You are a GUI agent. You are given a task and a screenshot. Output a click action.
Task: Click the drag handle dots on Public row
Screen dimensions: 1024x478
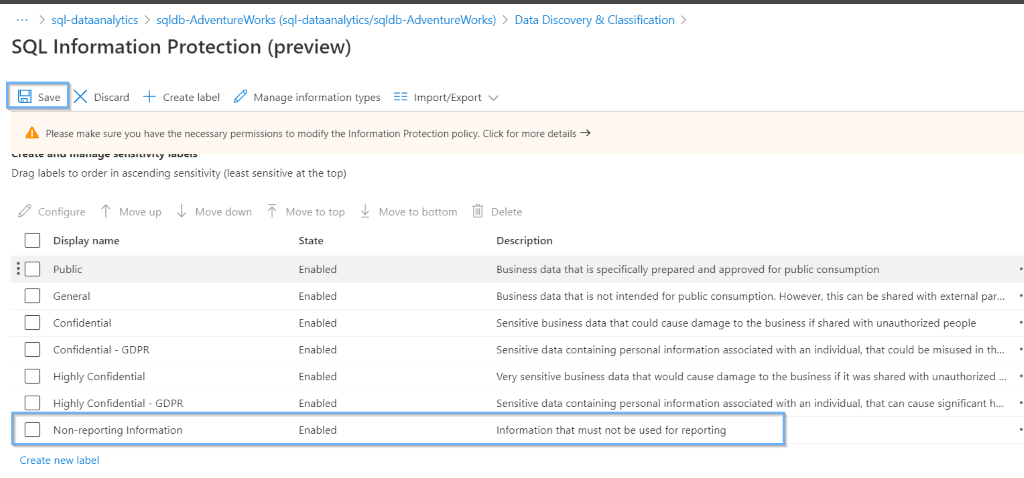click(x=18, y=268)
